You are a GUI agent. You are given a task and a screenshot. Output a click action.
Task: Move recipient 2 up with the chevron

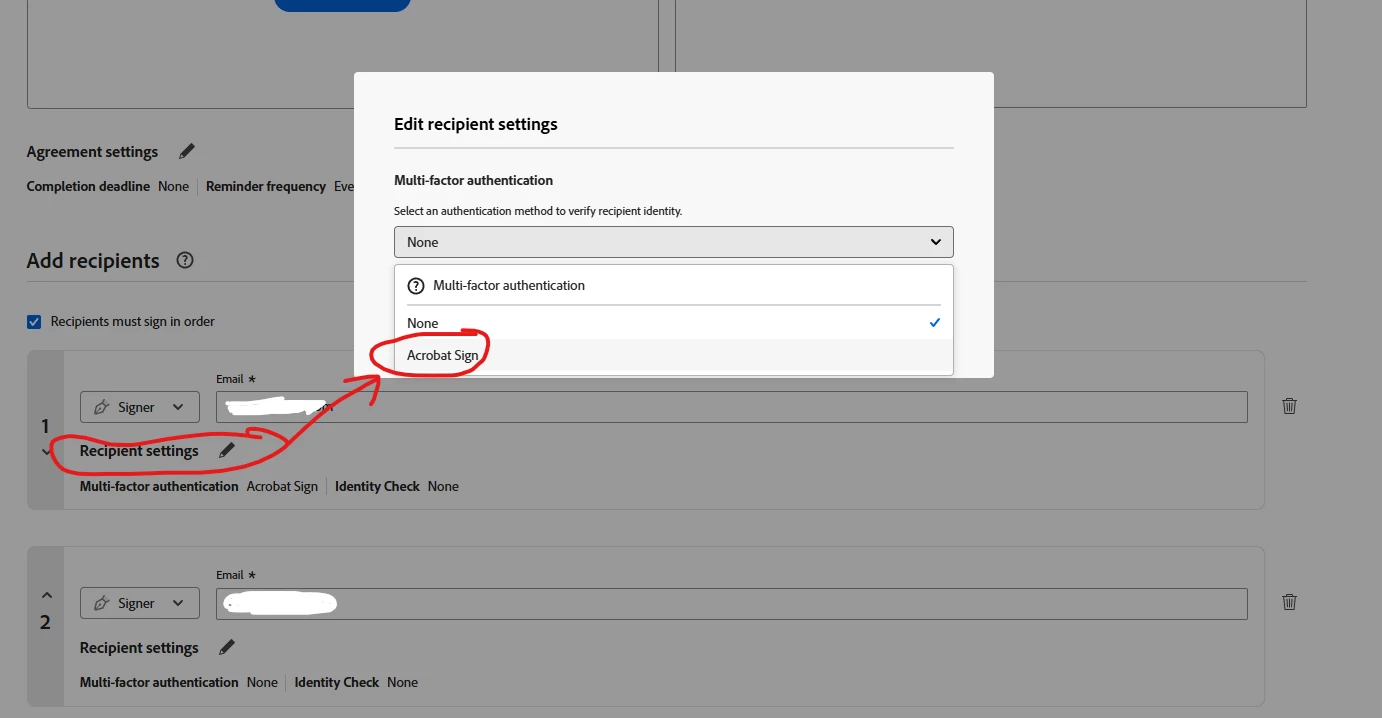(x=45, y=597)
